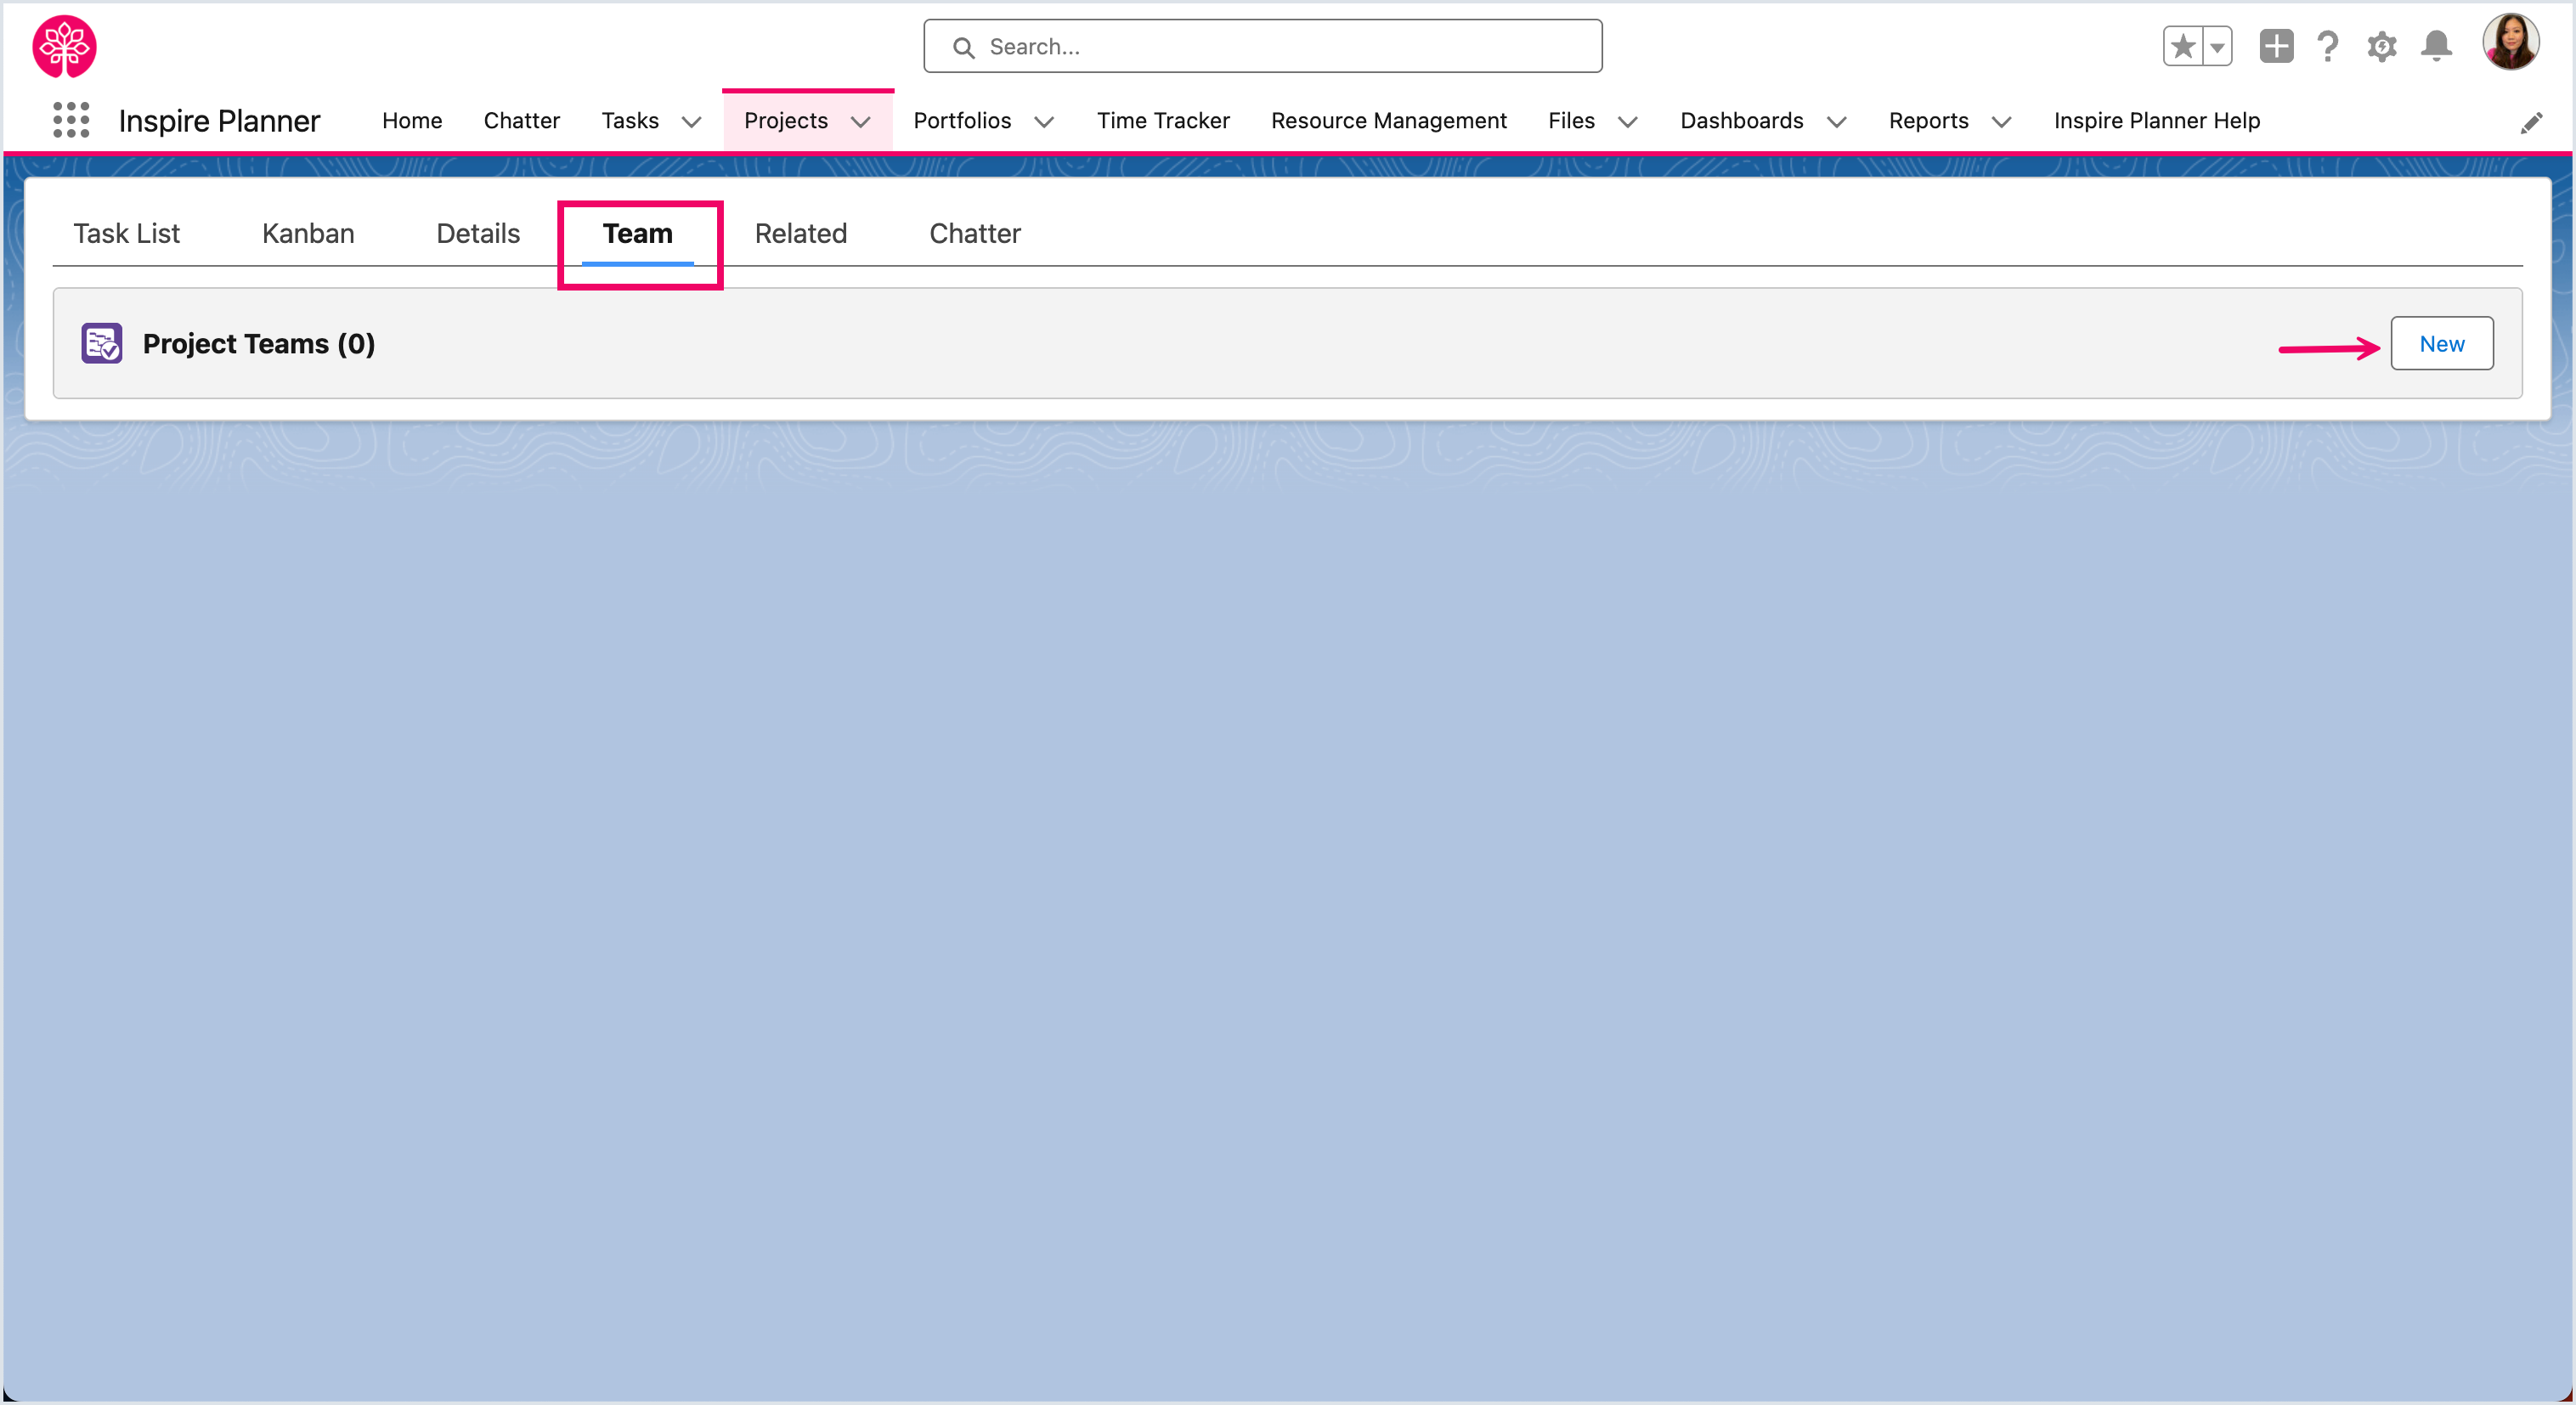Open the Help question mark icon
The height and width of the screenshot is (1405, 2576).
[x=2328, y=46]
